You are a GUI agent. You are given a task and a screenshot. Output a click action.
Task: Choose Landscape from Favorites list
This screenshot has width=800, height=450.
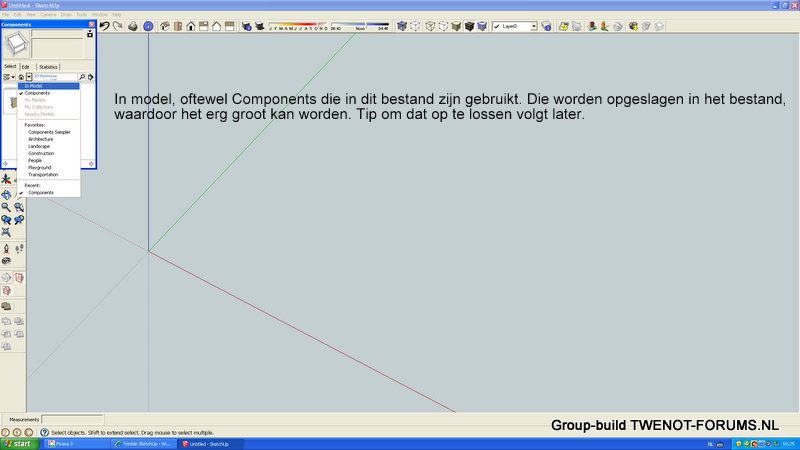[39, 146]
